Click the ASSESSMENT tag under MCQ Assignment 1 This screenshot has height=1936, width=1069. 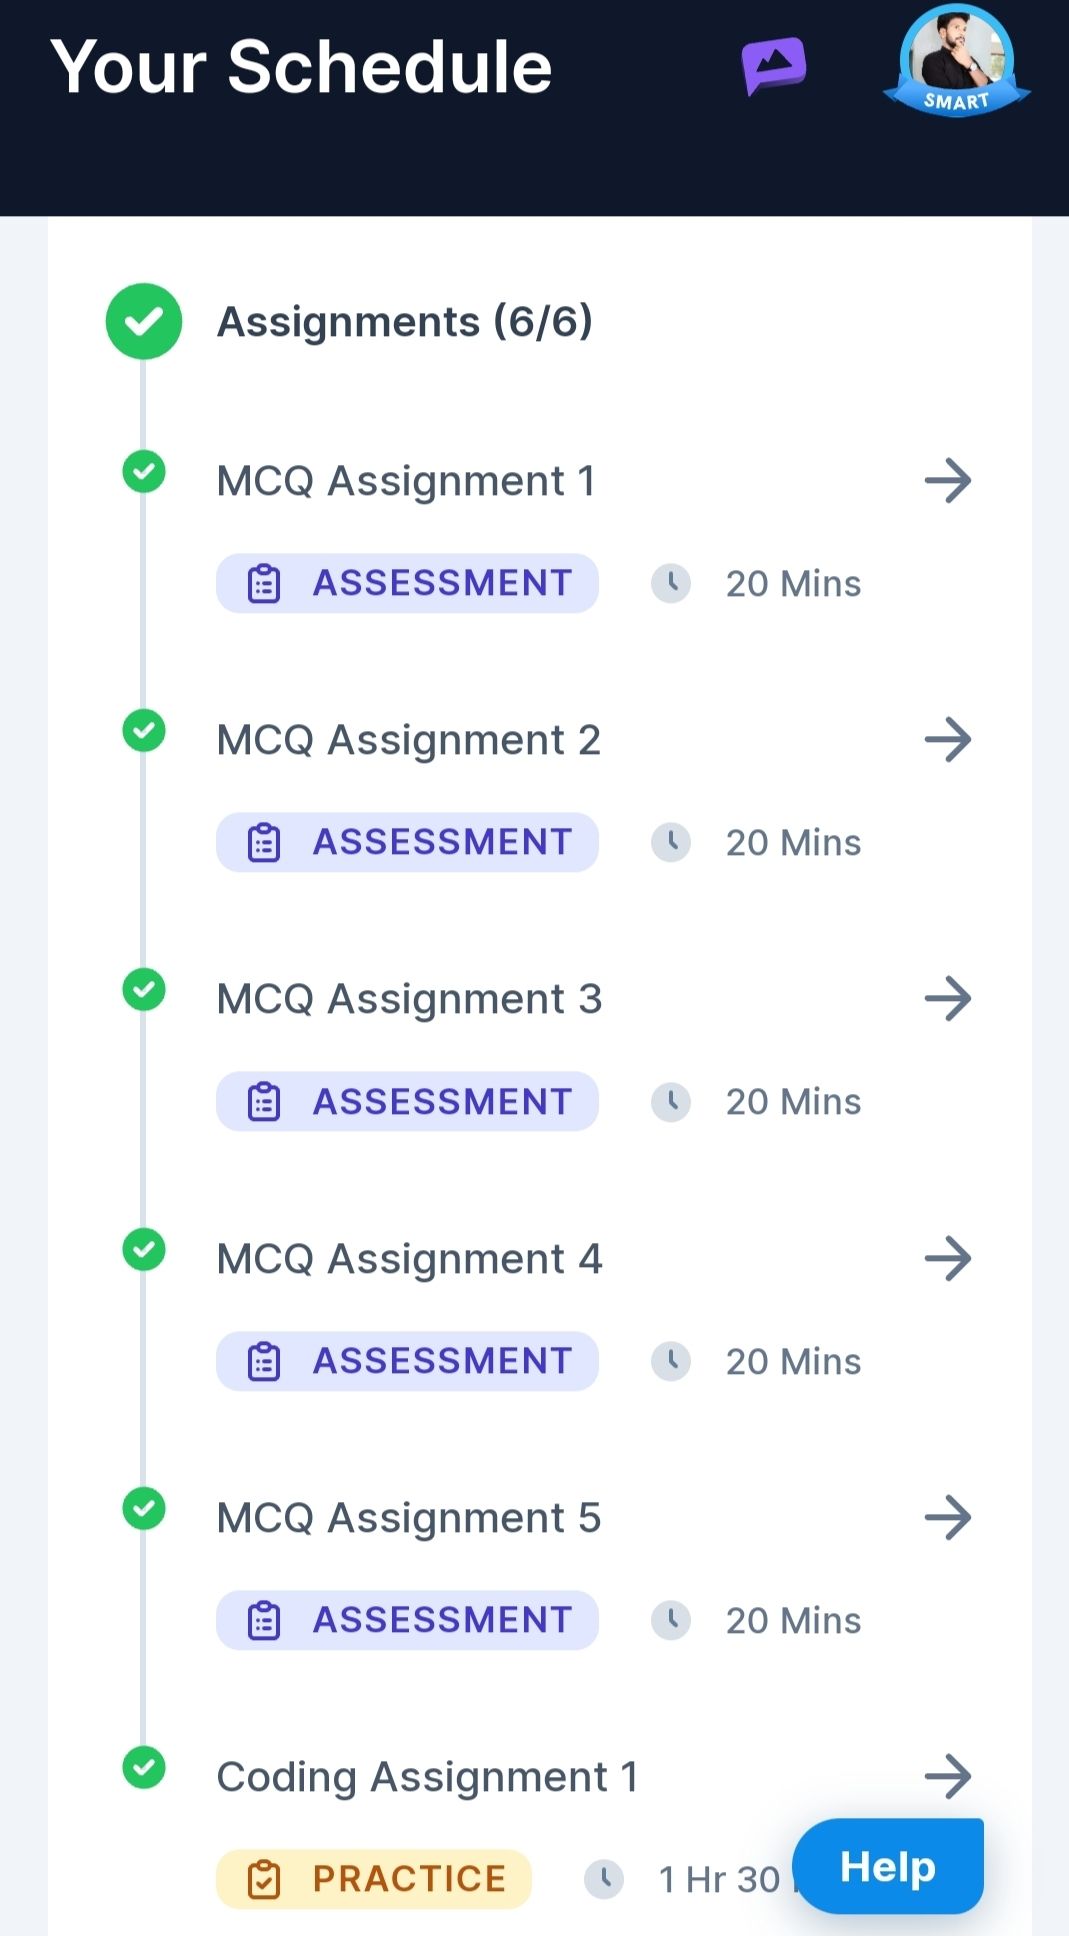tap(408, 583)
